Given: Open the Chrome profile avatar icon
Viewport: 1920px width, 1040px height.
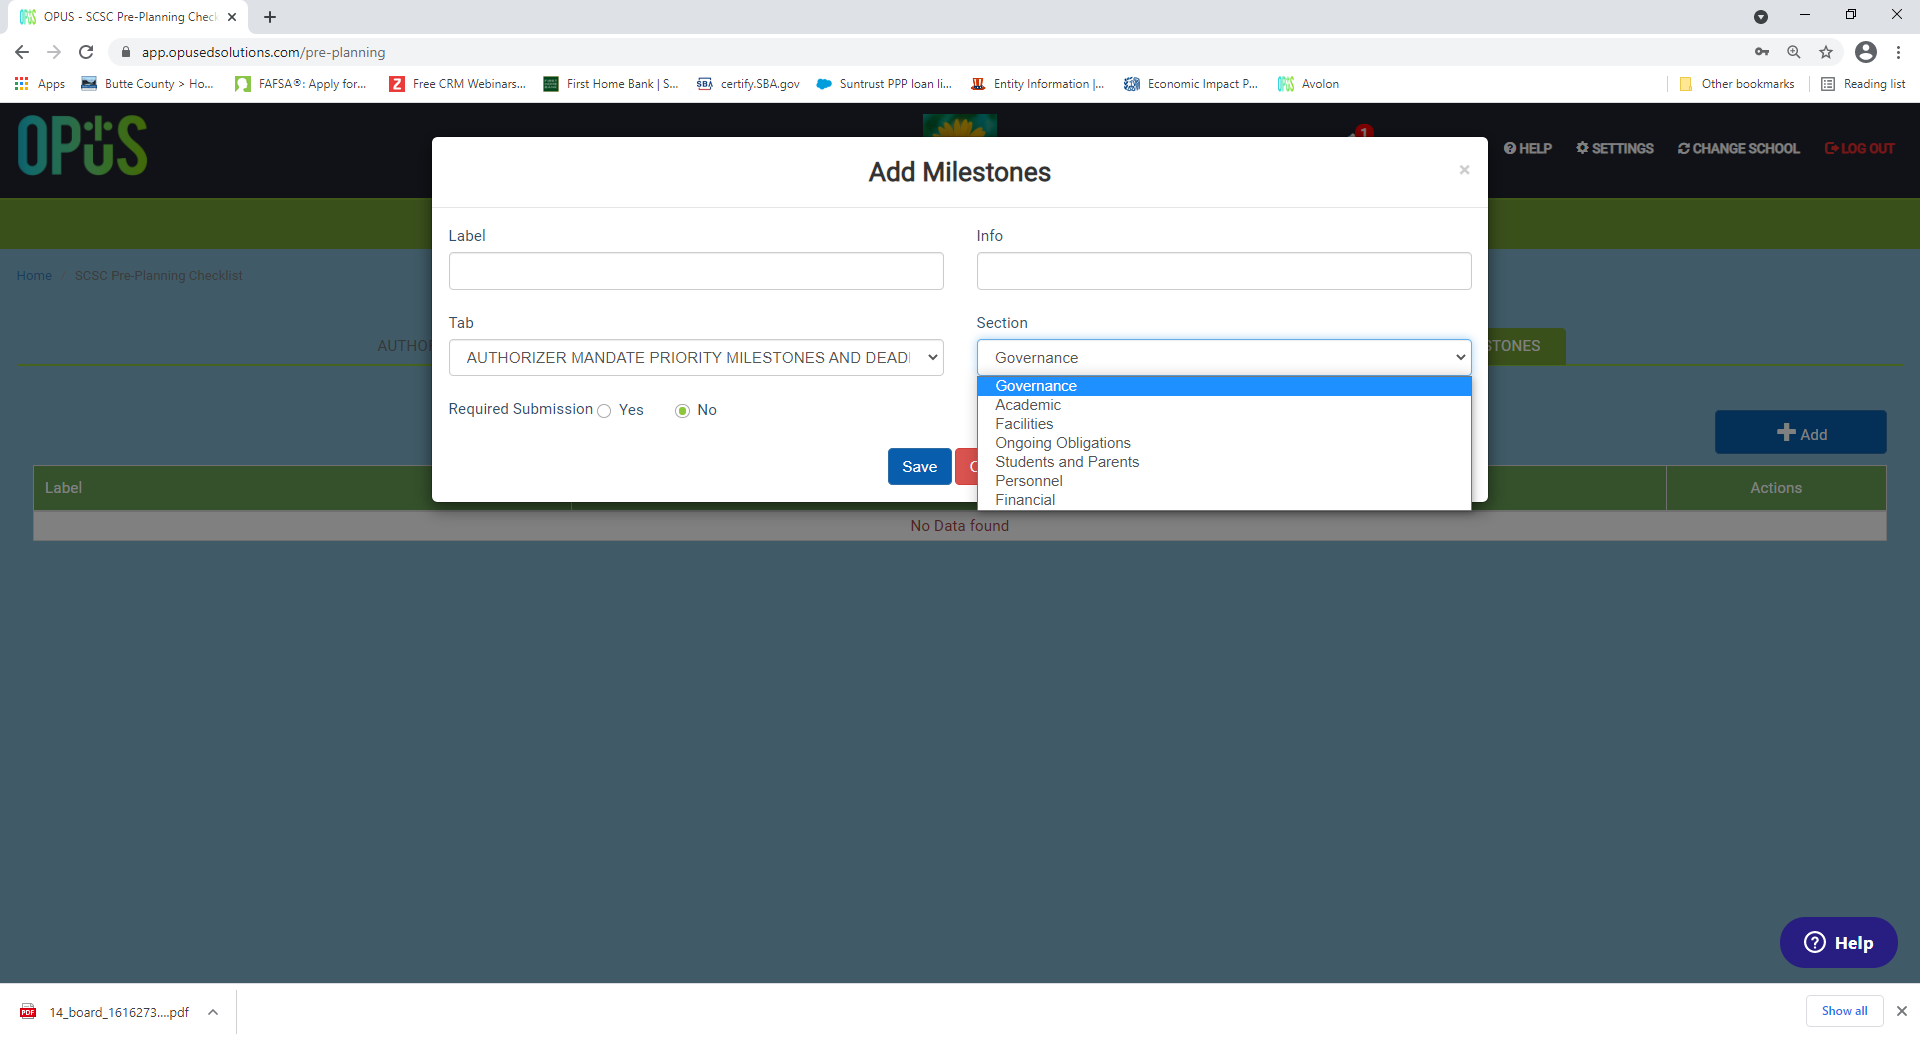Looking at the screenshot, I should (x=1865, y=52).
